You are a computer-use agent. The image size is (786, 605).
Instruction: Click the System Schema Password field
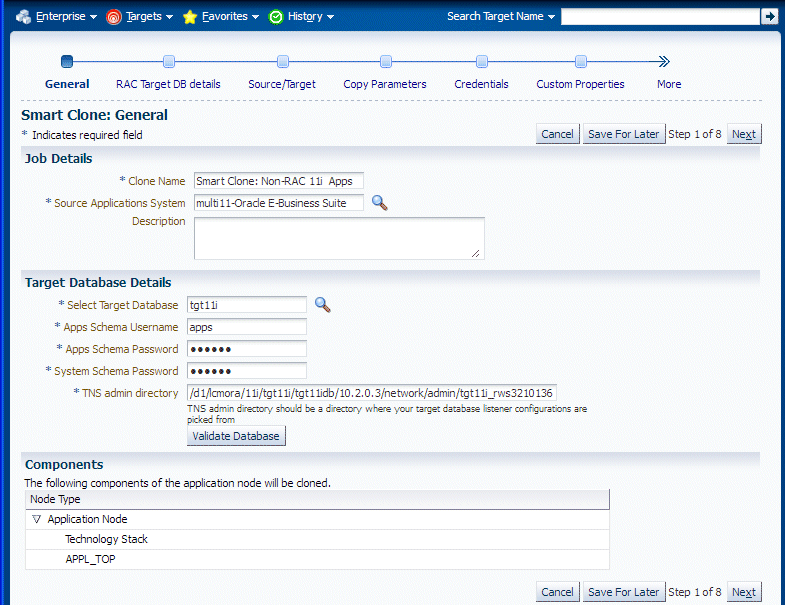tap(247, 371)
